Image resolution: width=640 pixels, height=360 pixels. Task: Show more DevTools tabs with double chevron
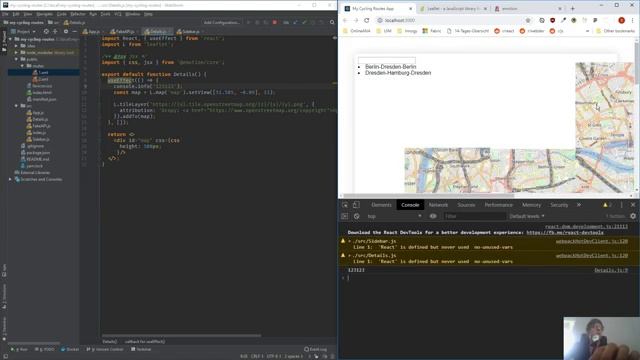(579, 205)
